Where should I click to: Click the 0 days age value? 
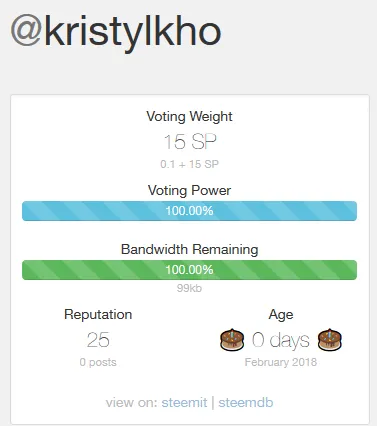pyautogui.click(x=281, y=340)
